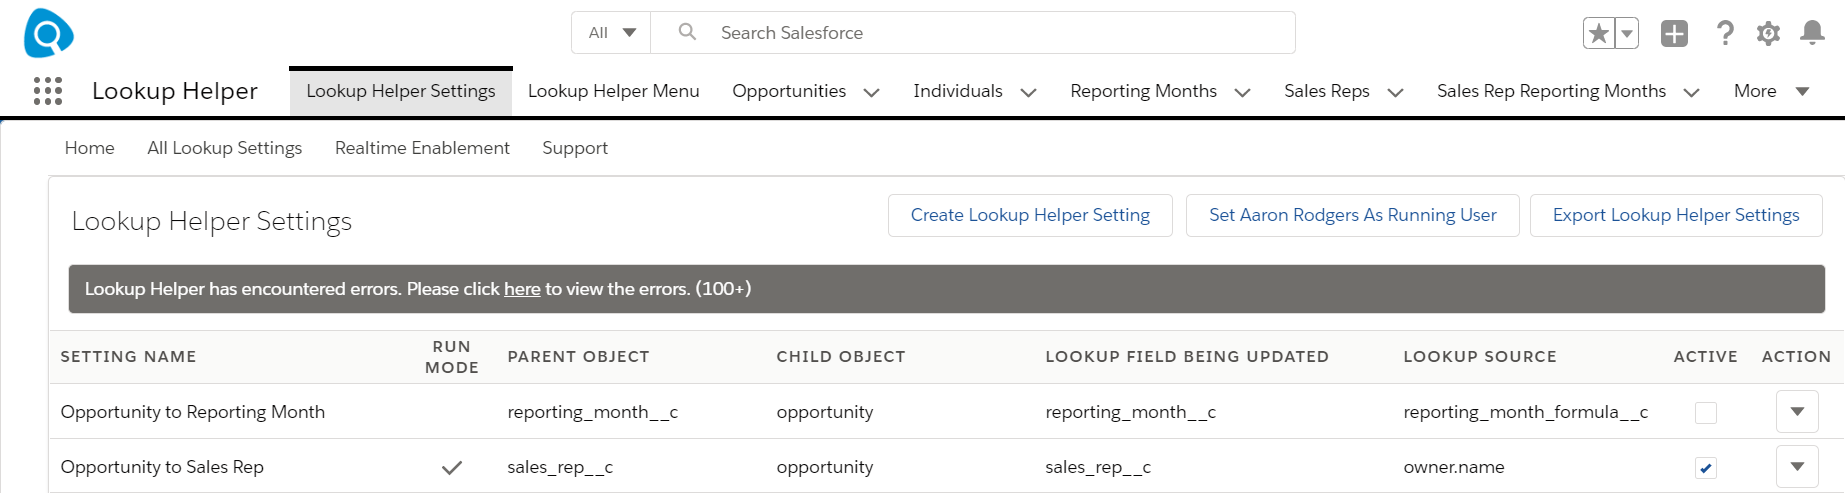This screenshot has height=493, width=1845.
Task: Open the Sales Rep Reporting Months tab
Action: 1551,91
